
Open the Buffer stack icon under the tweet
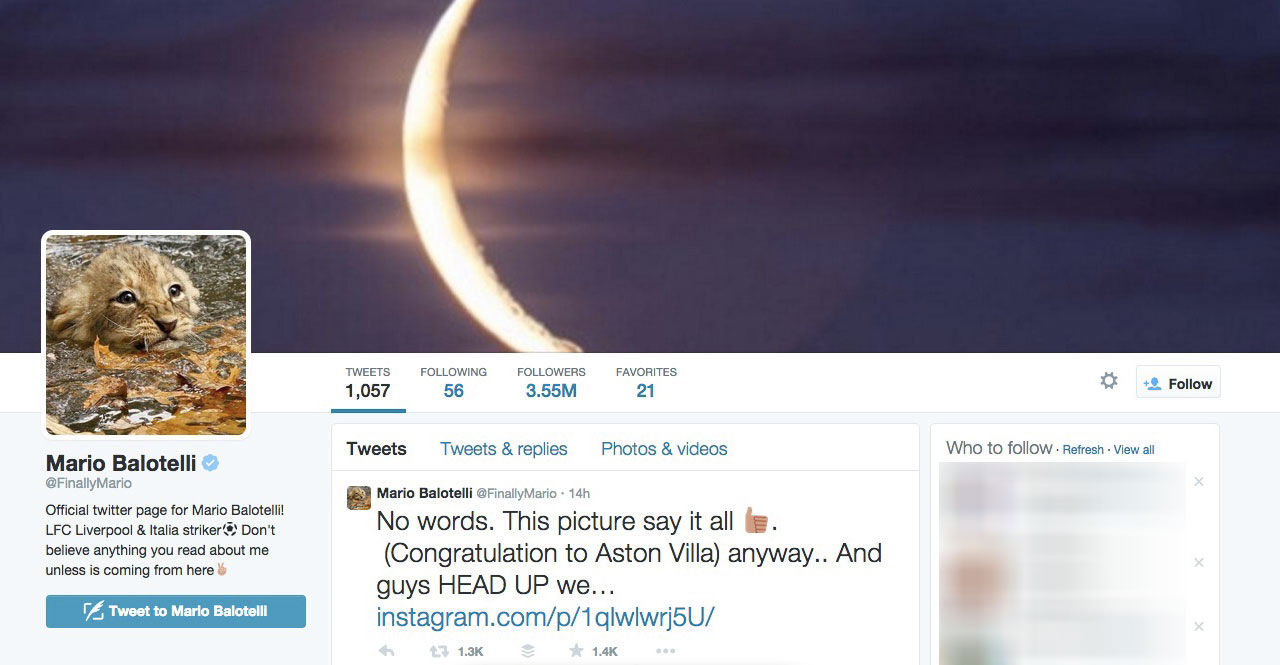coord(528,651)
